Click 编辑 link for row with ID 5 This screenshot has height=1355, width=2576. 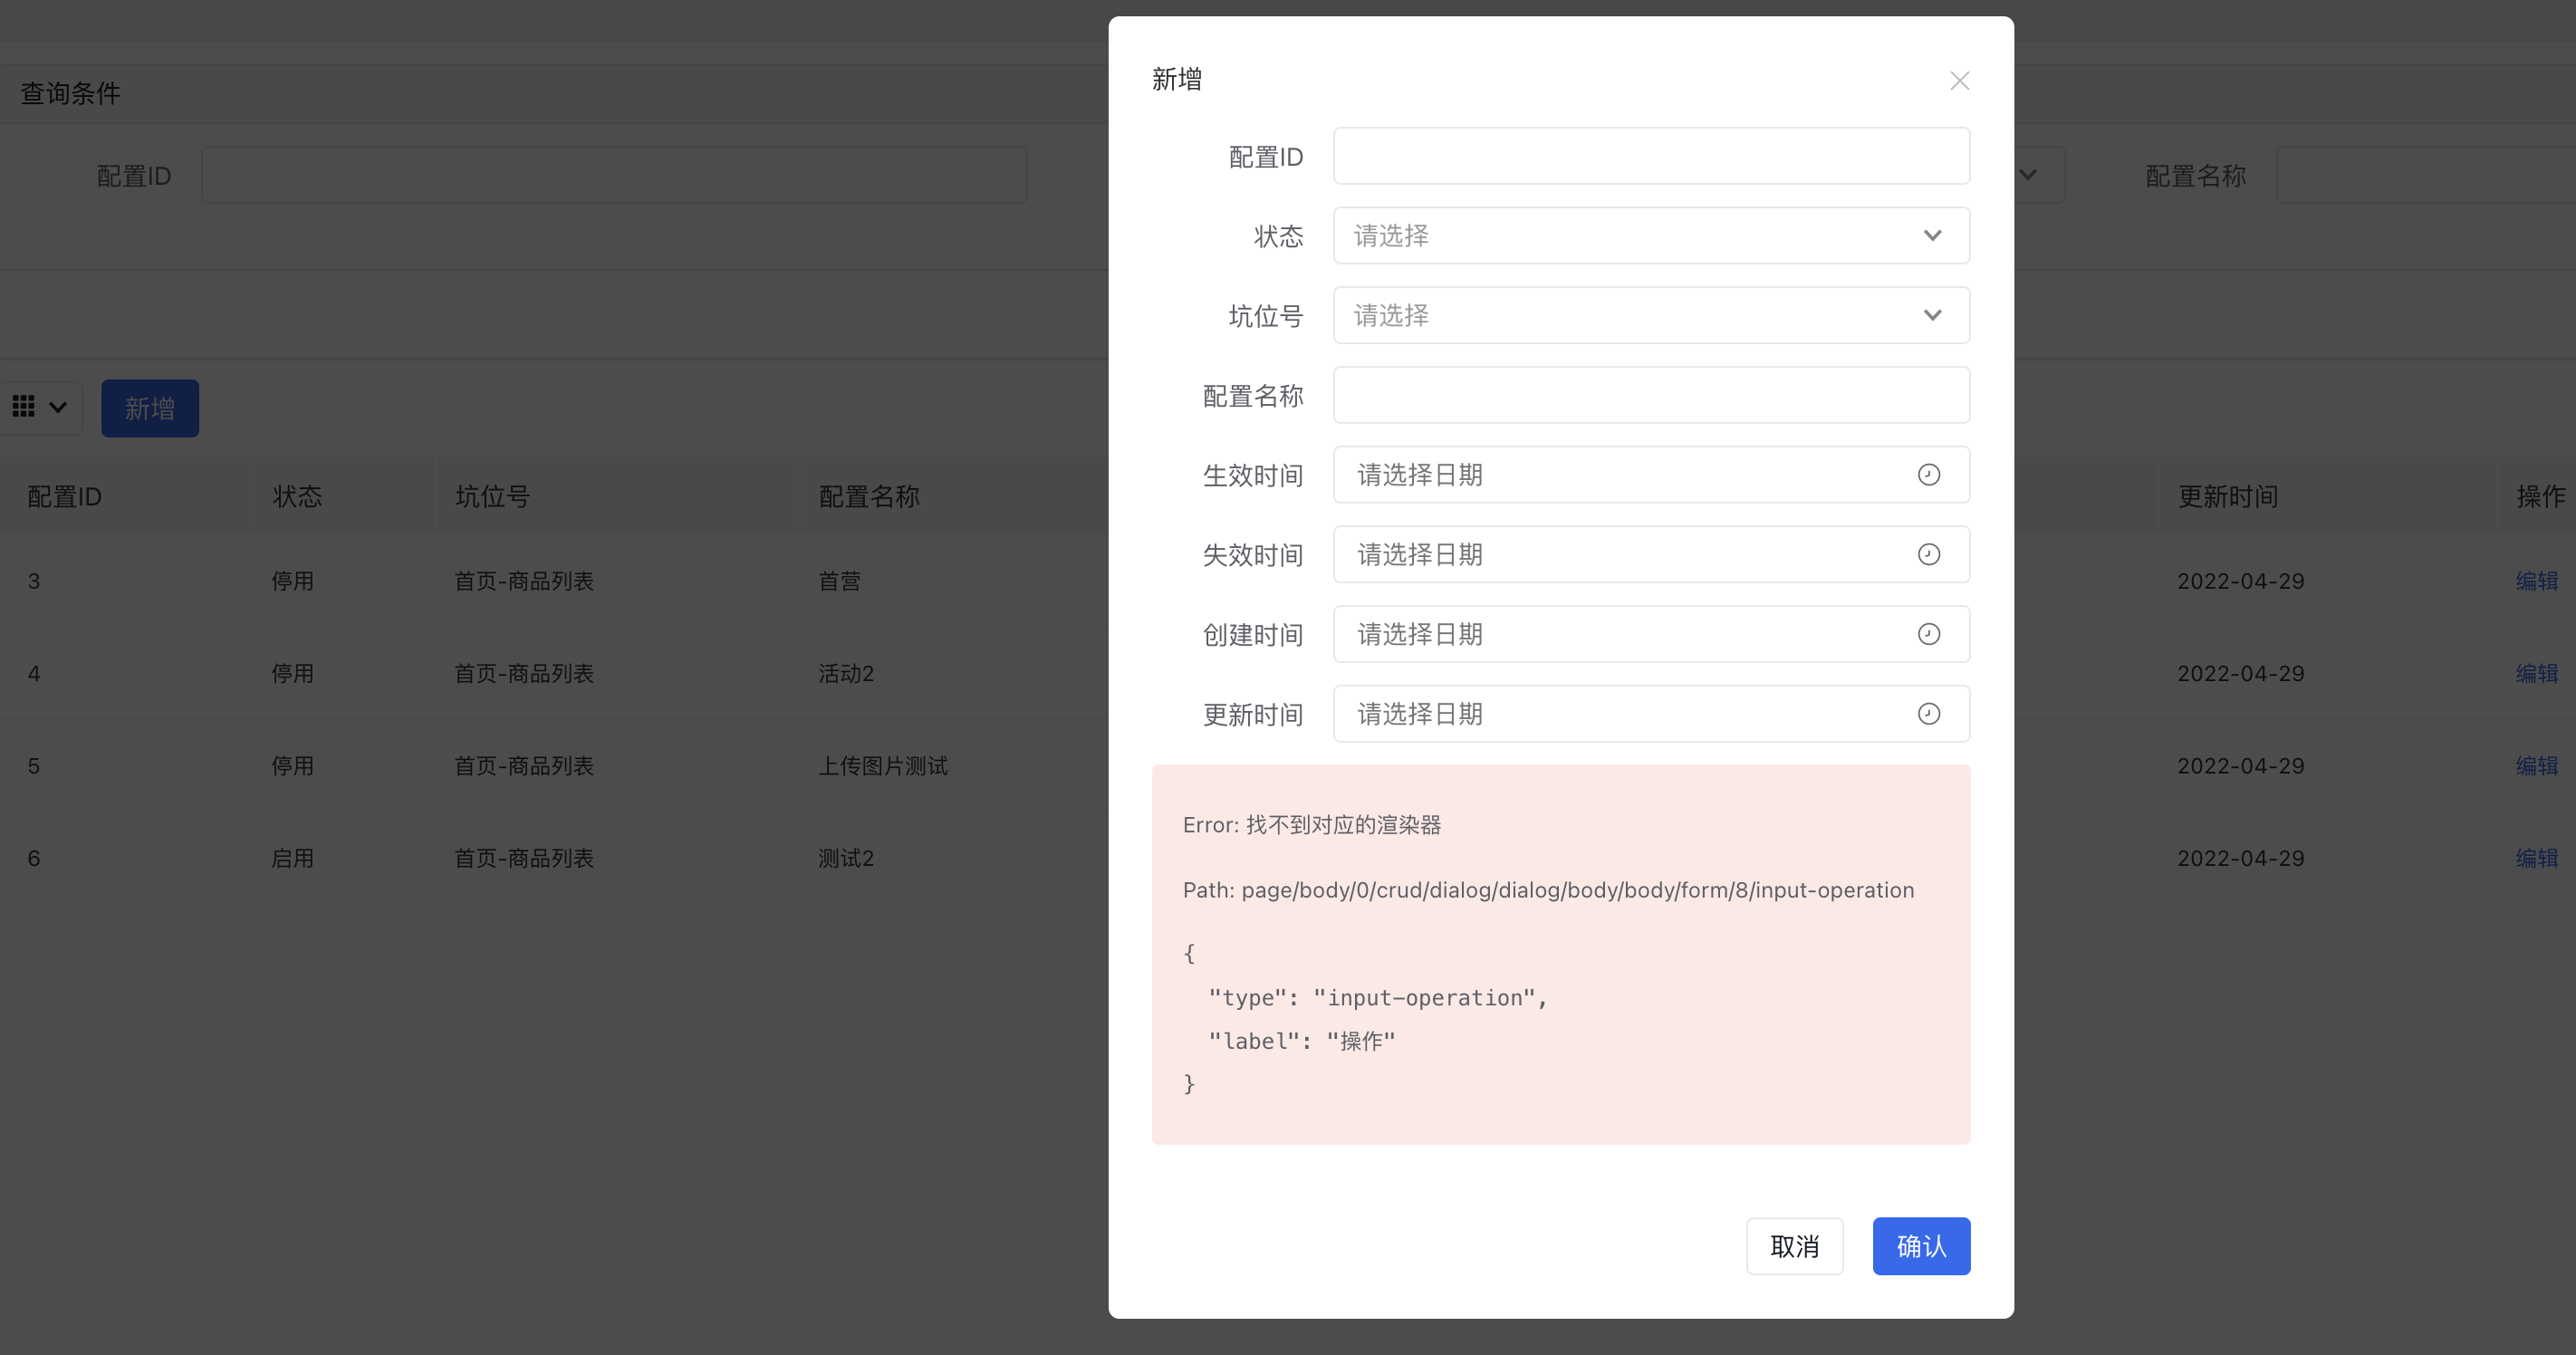point(2536,766)
